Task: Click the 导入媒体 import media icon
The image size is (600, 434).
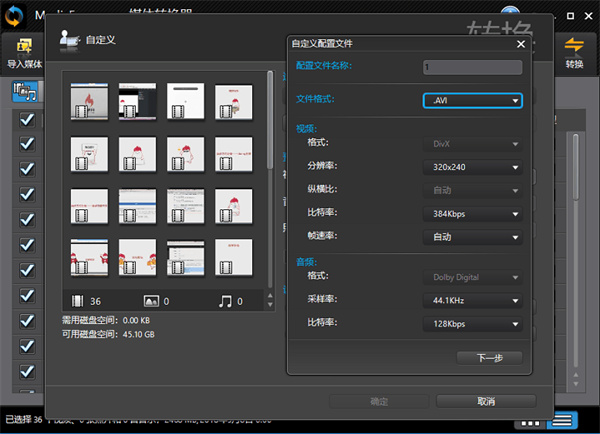Action: pos(20,46)
